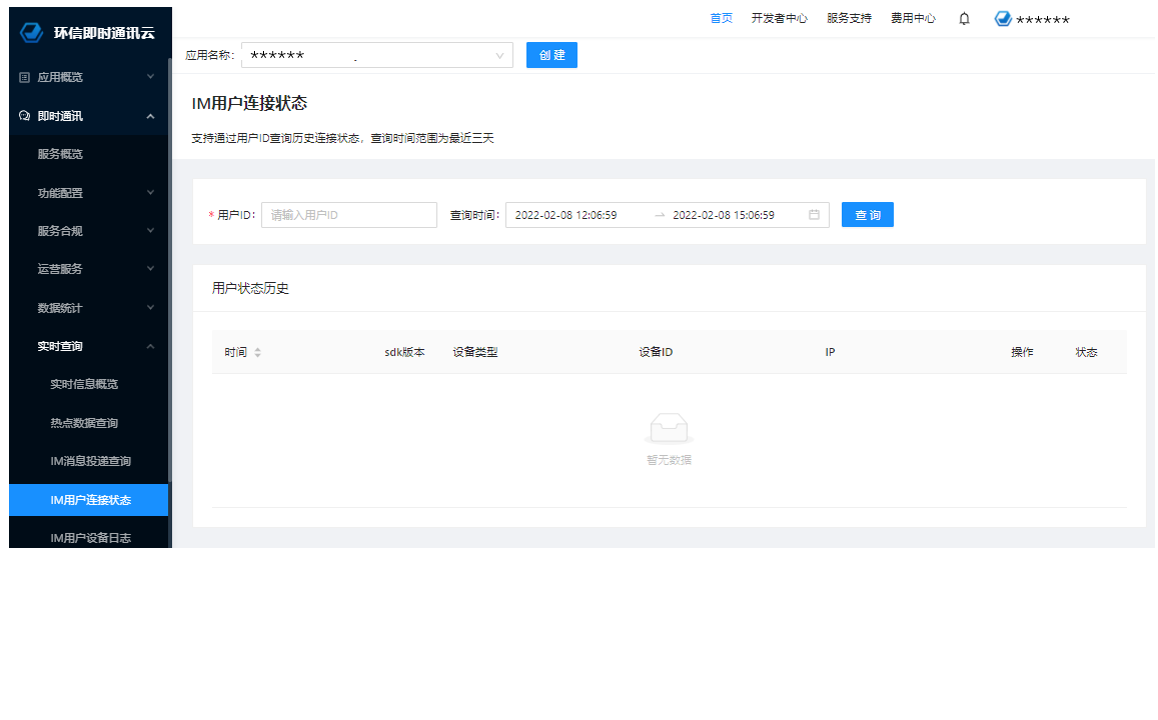Click the 设备类型 column header
This screenshot has width=1158, height=720.
coord(475,352)
